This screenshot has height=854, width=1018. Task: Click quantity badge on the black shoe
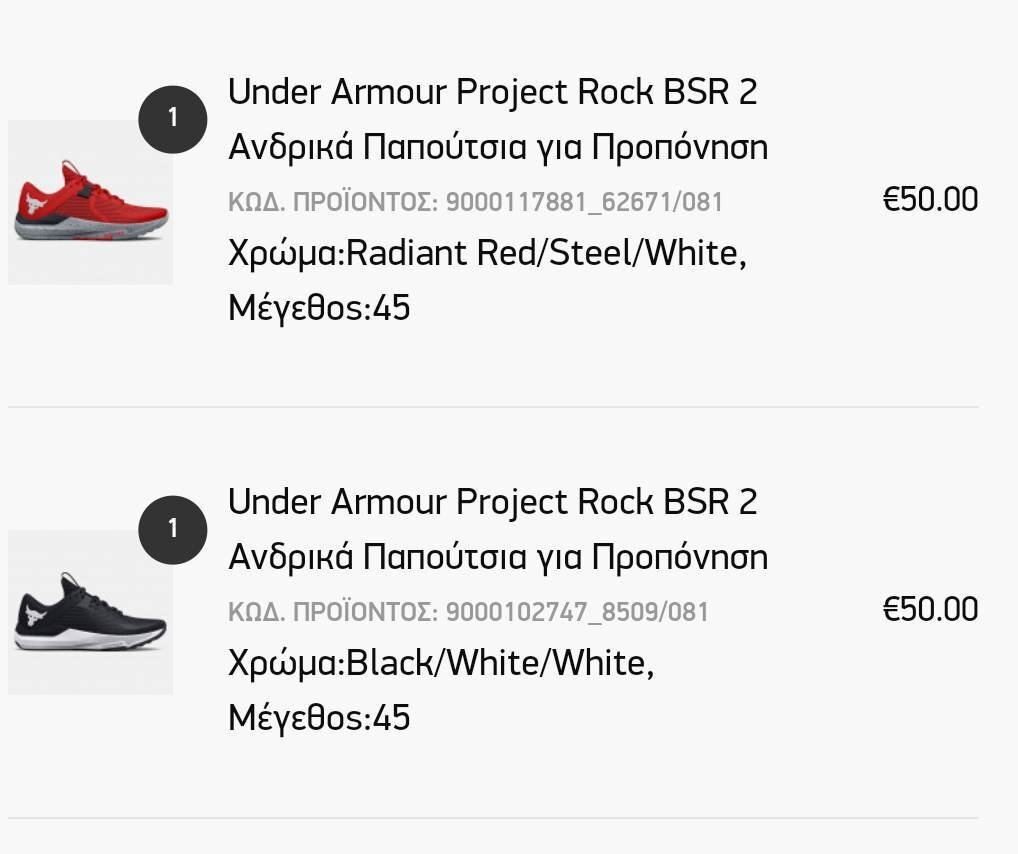click(x=173, y=529)
